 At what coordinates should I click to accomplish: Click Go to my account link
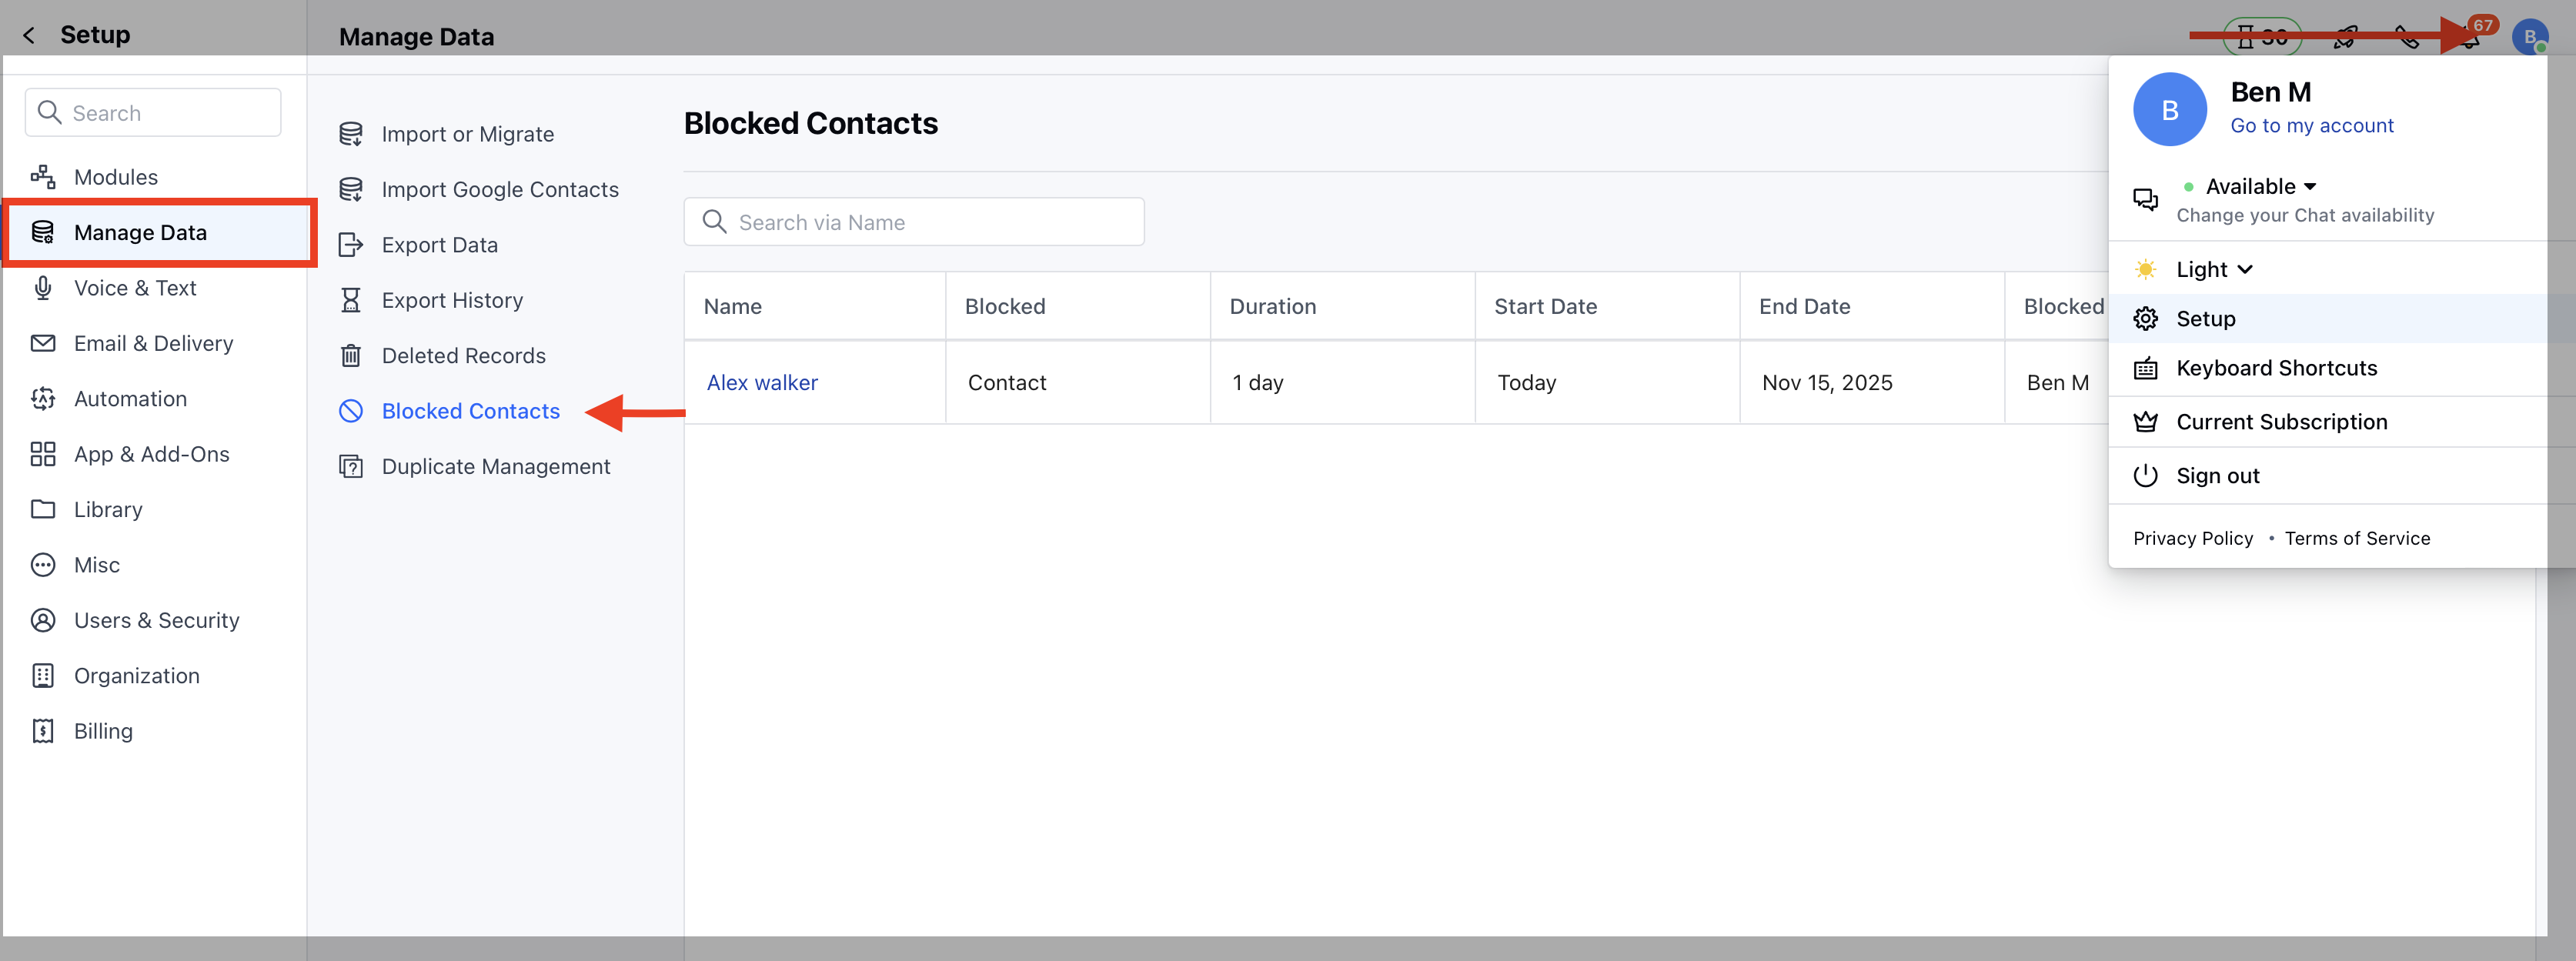[x=2311, y=125]
